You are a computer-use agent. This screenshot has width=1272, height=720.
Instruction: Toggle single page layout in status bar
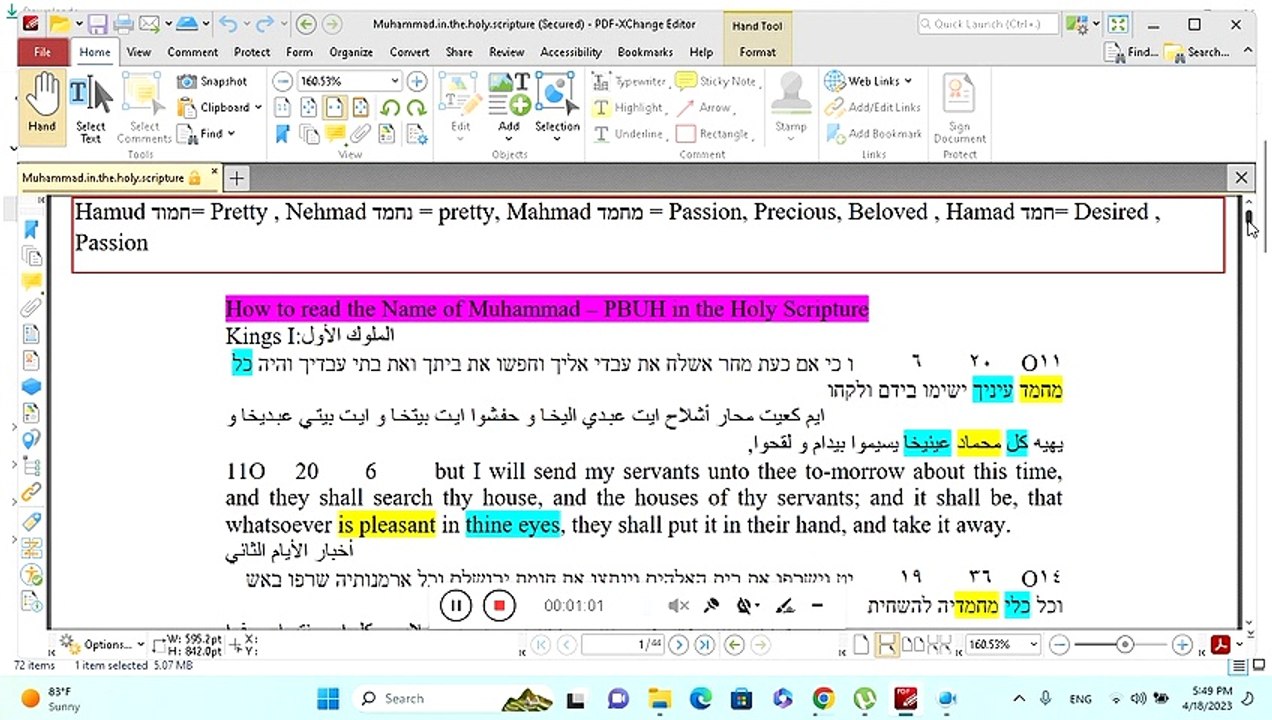[x=861, y=645]
